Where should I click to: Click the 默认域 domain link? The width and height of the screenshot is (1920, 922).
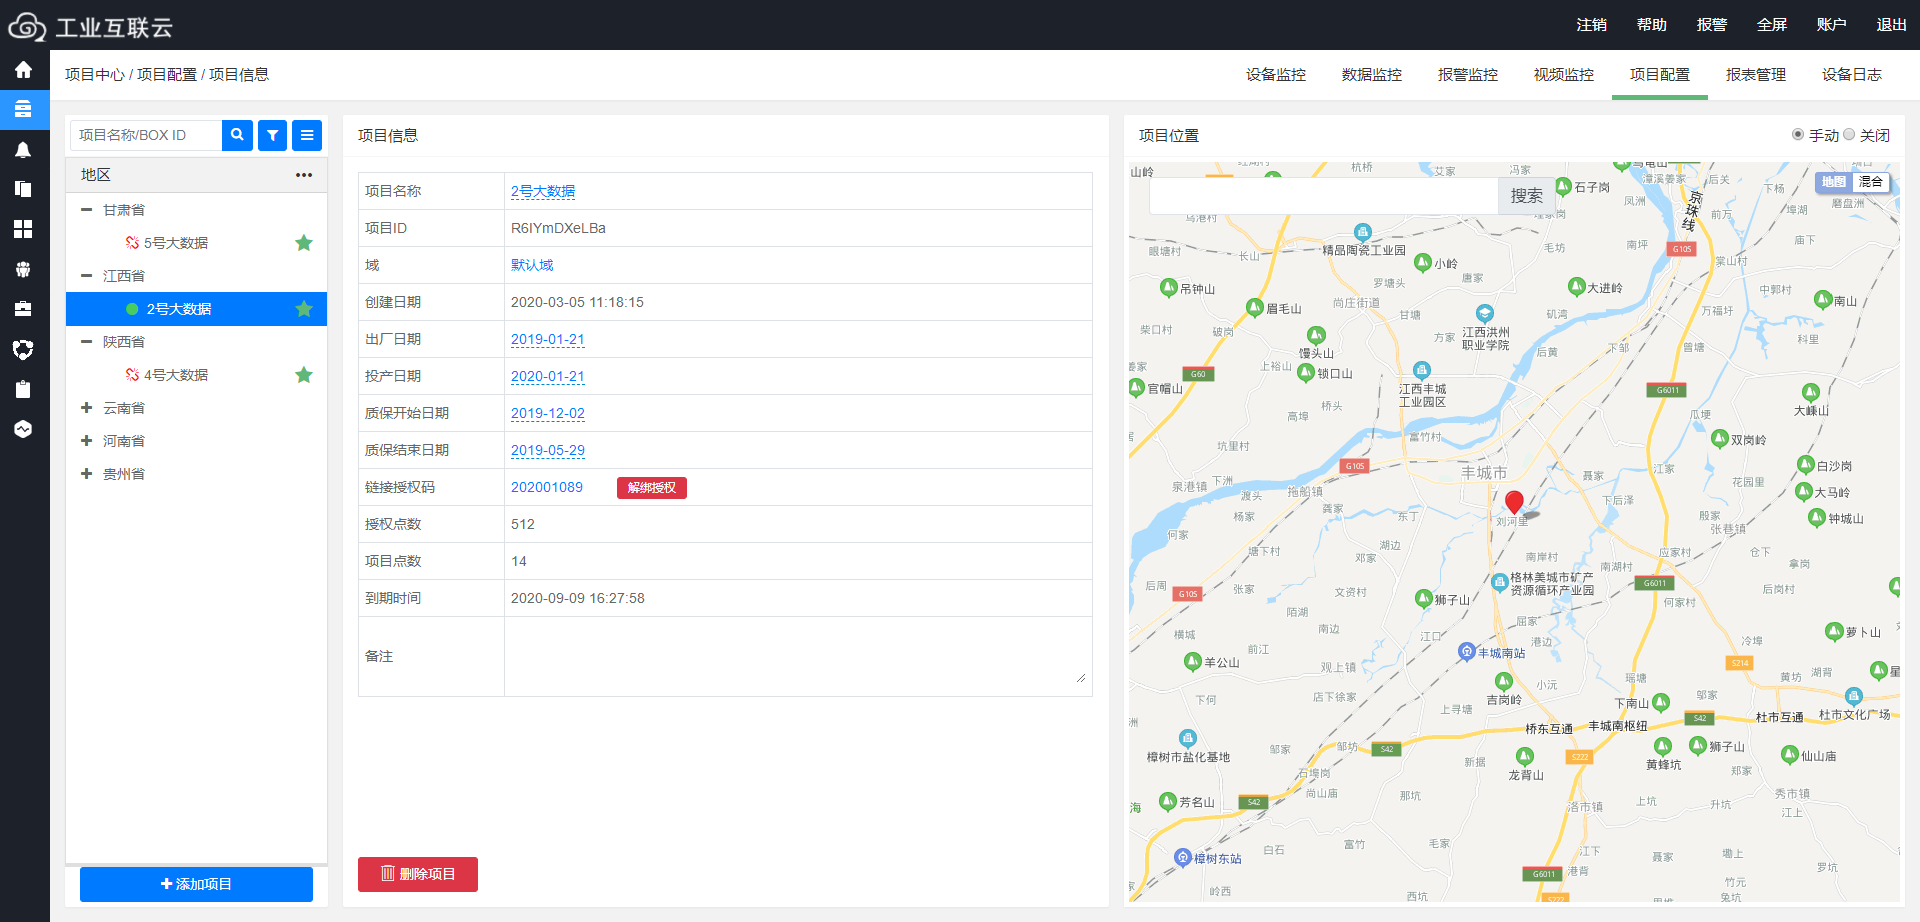tap(532, 265)
